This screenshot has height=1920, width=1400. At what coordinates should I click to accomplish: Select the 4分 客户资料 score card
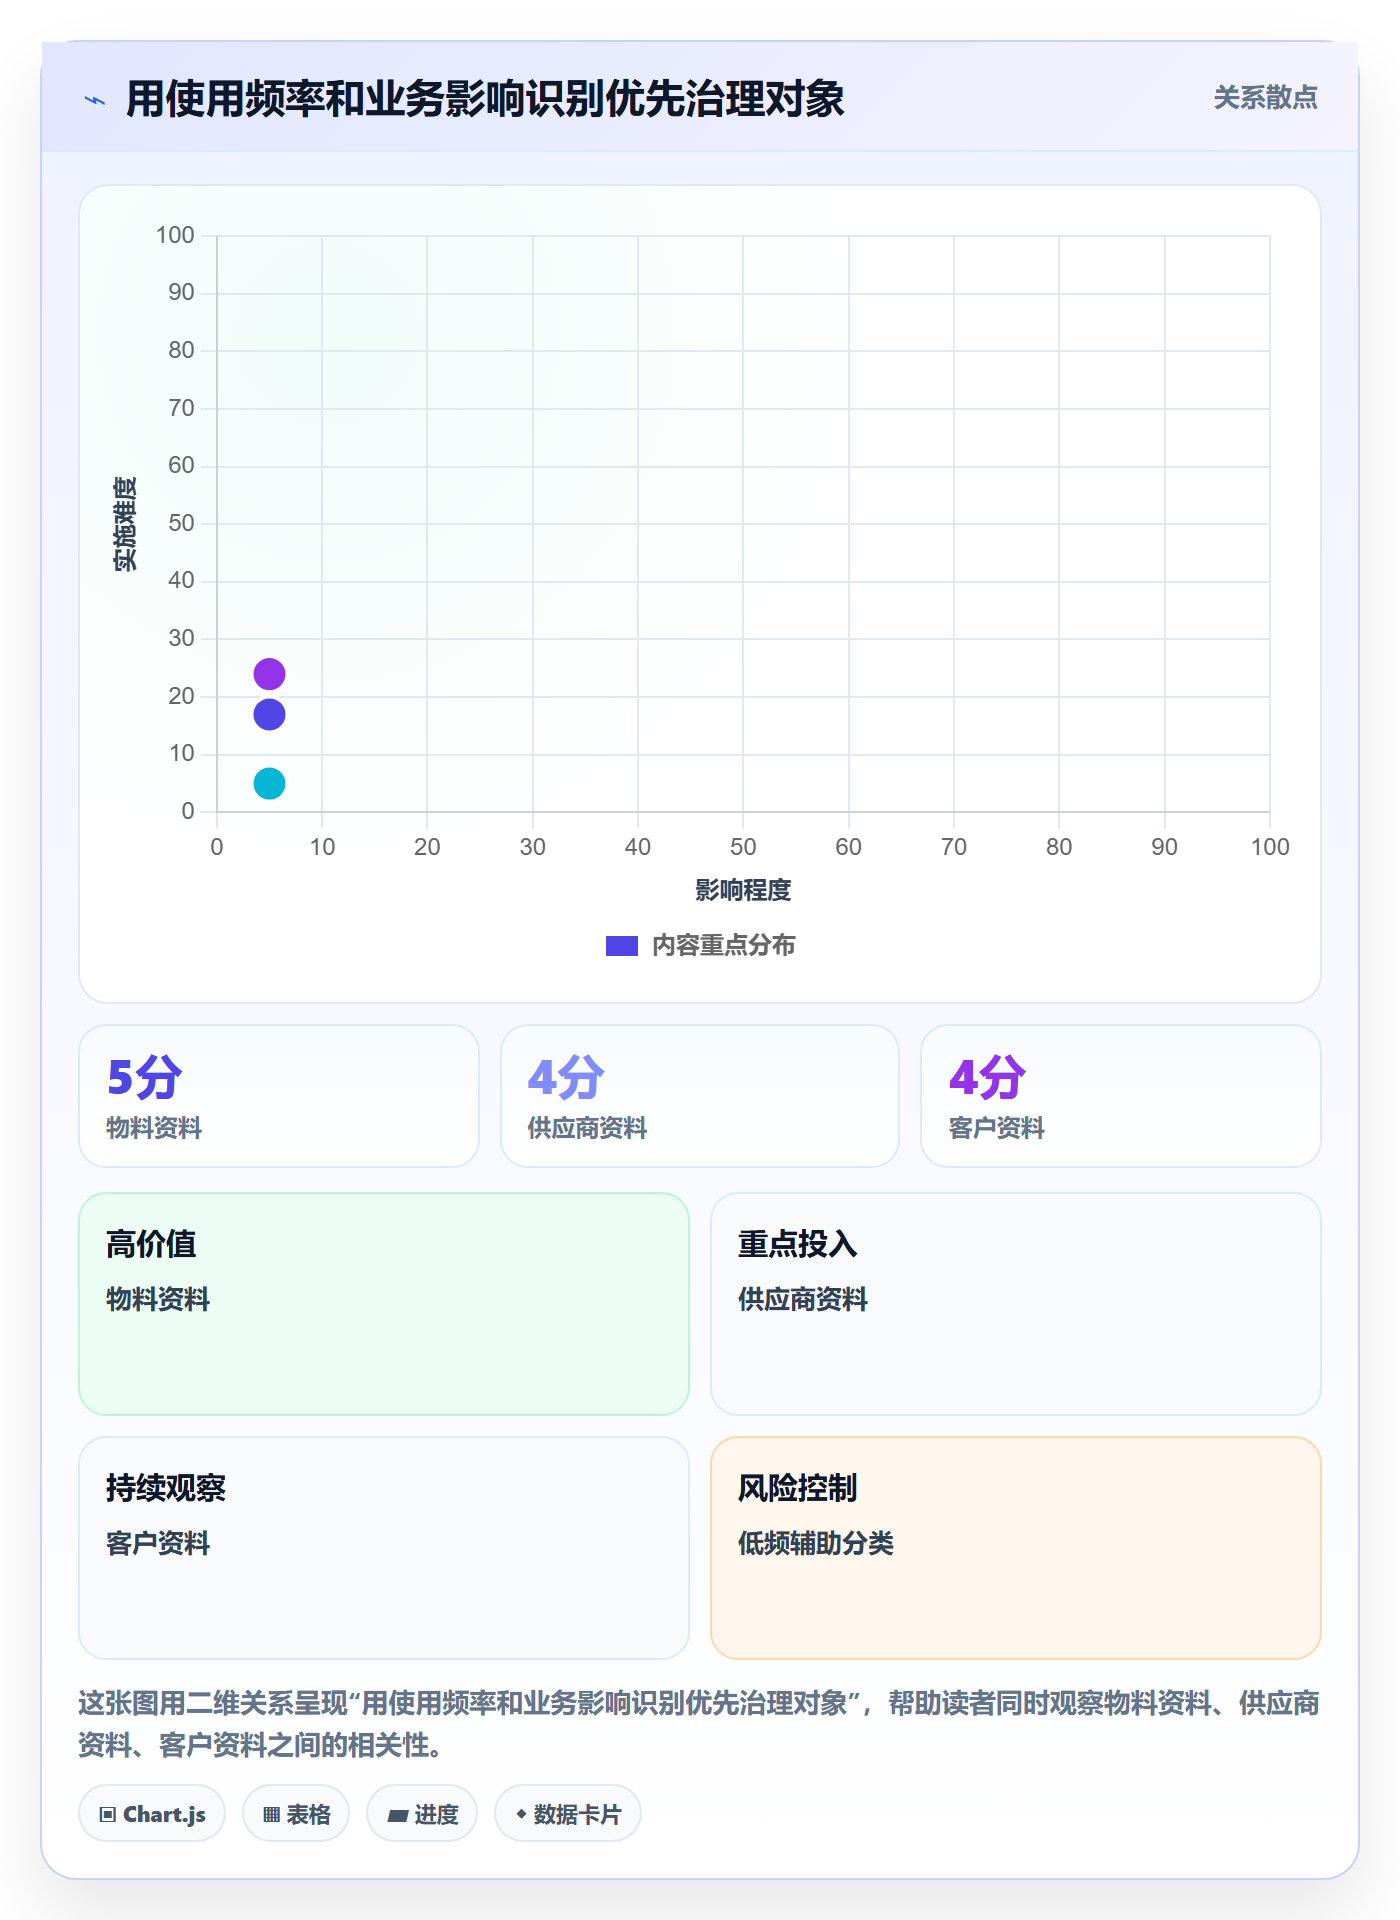[x=1121, y=1096]
